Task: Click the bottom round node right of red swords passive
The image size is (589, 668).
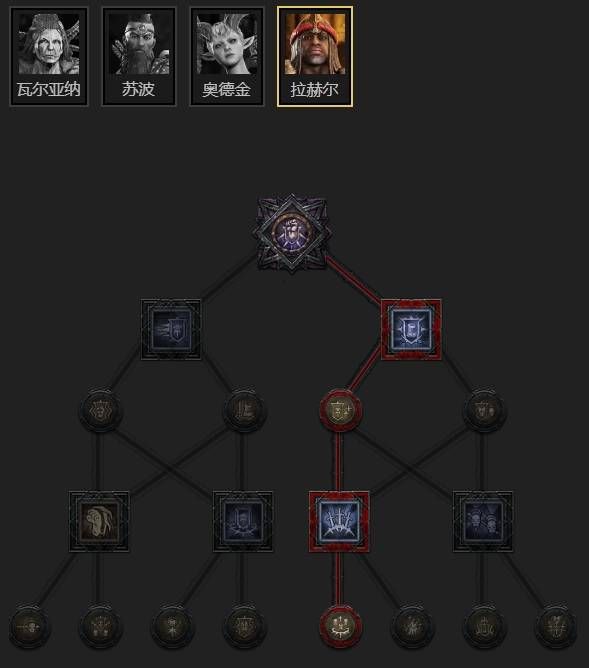Action: pos(412,627)
